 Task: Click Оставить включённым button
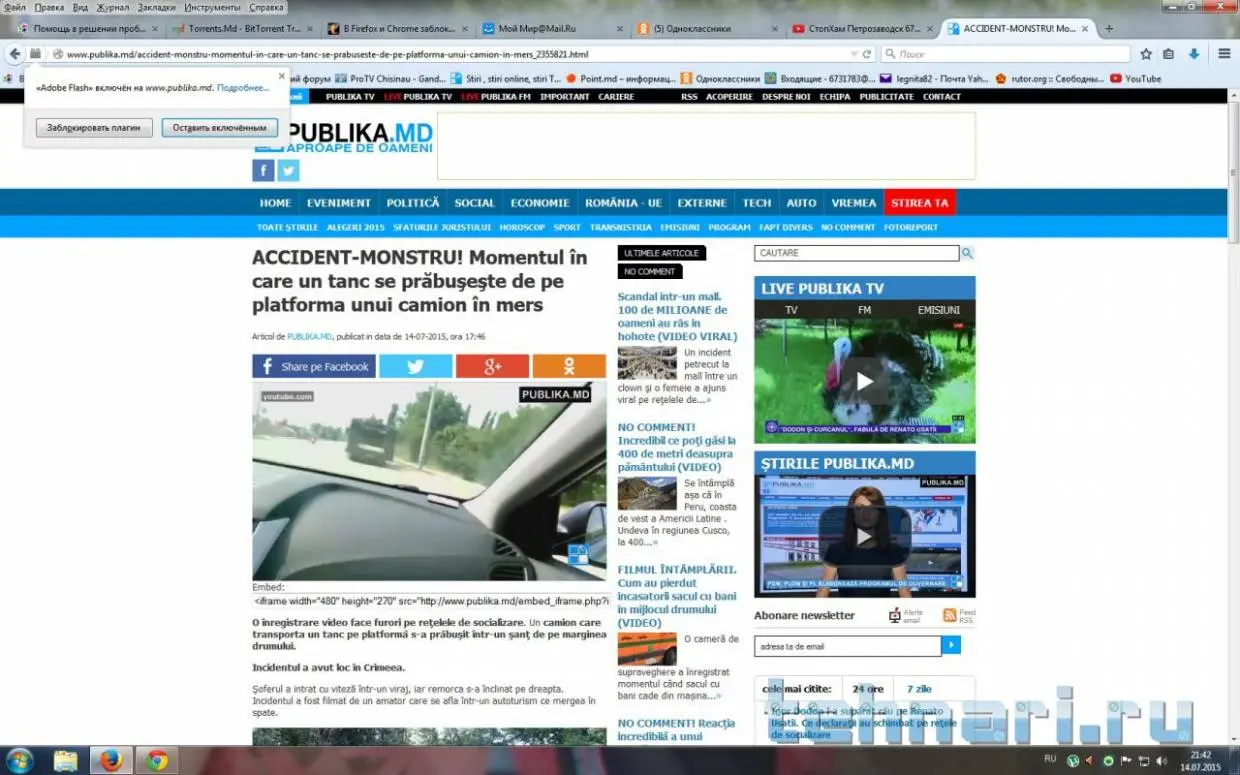tap(219, 128)
